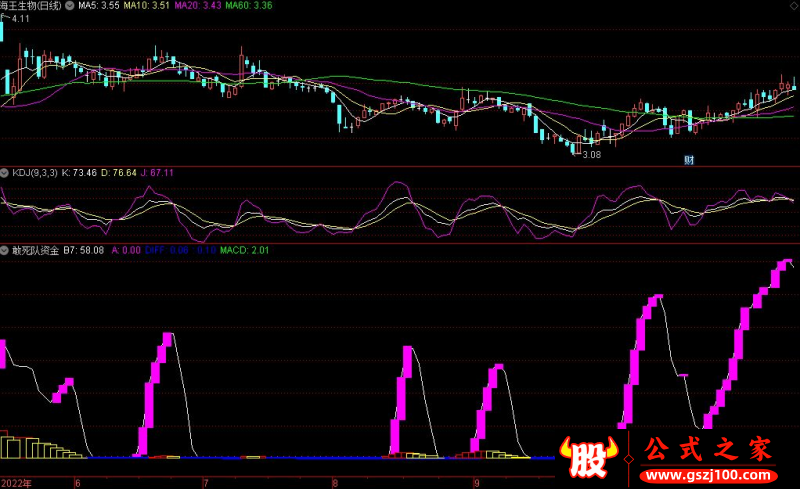Select the MACD: 2.01 value
The height and width of the screenshot is (489, 800).
(x=244, y=251)
